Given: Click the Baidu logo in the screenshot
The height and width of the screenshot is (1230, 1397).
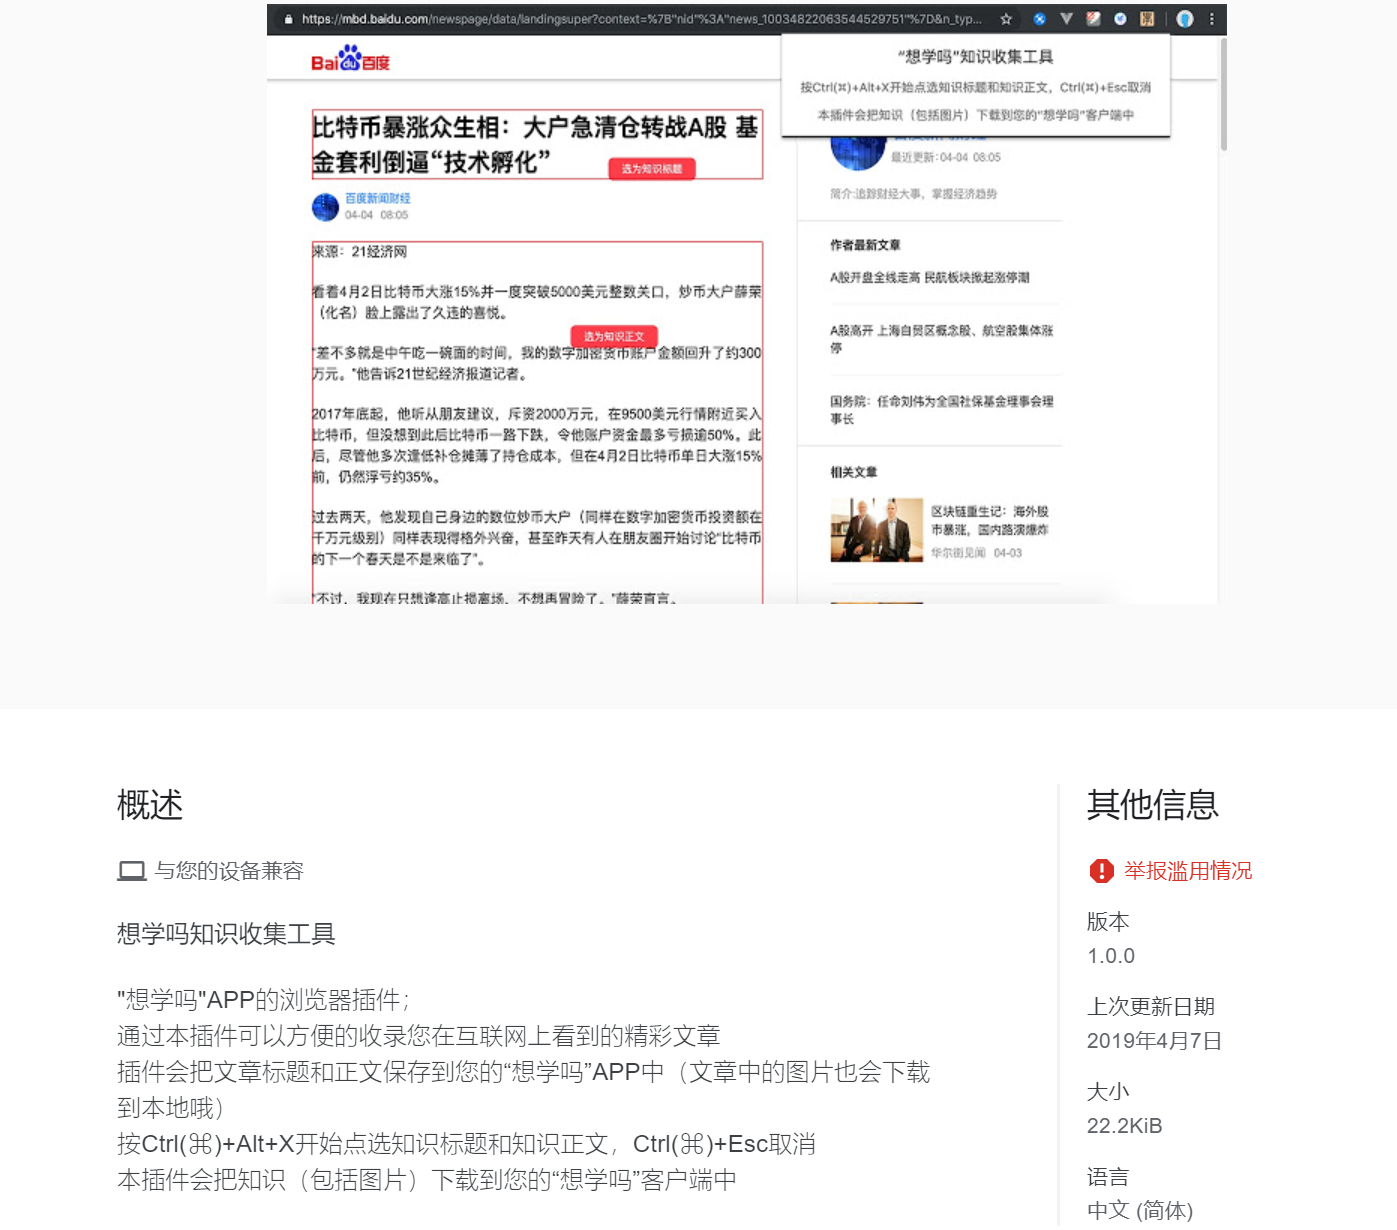Looking at the screenshot, I should (x=350, y=59).
